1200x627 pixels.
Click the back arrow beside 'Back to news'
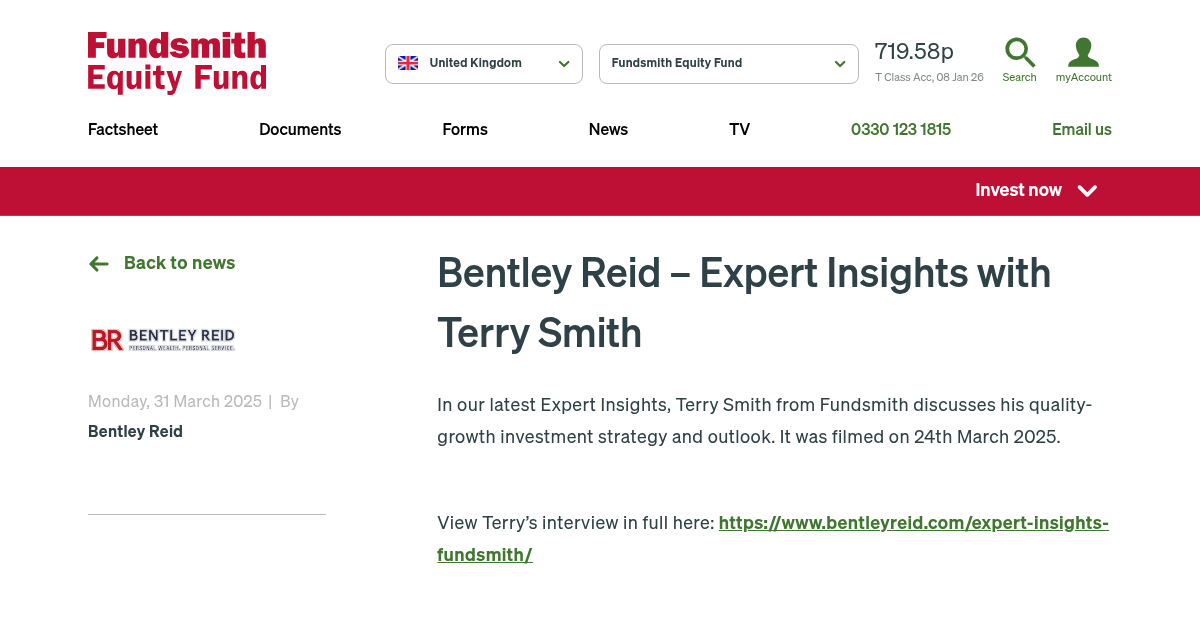[98, 263]
